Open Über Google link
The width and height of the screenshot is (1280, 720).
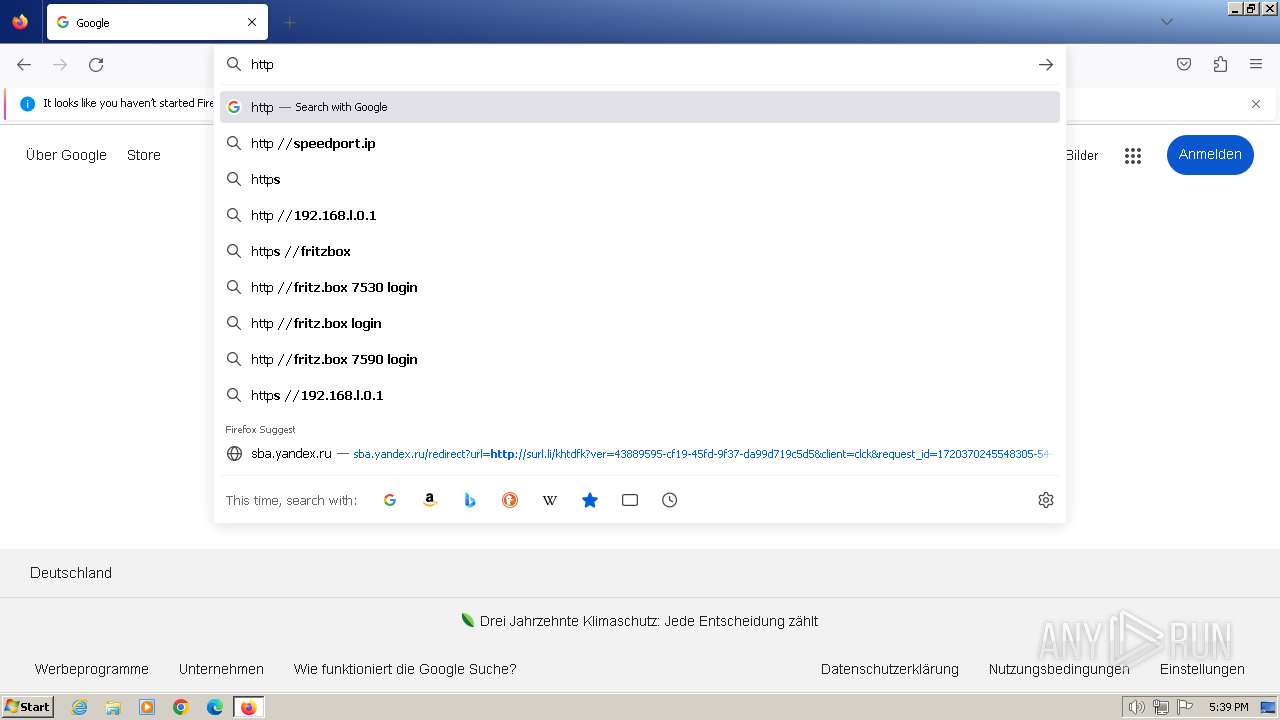pos(66,155)
